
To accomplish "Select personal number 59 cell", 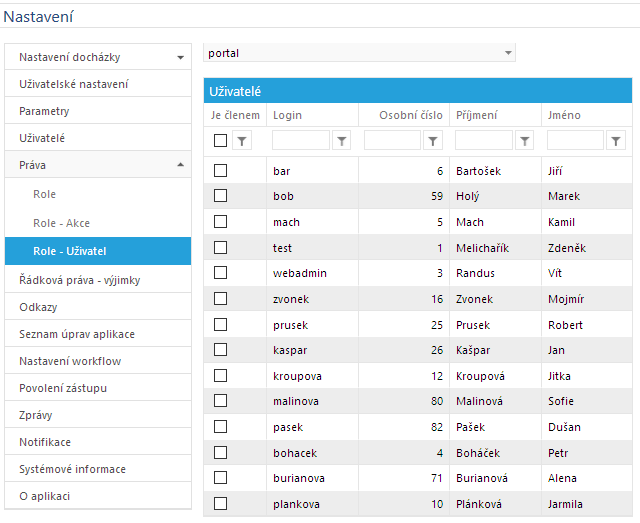I will click(x=404, y=196).
